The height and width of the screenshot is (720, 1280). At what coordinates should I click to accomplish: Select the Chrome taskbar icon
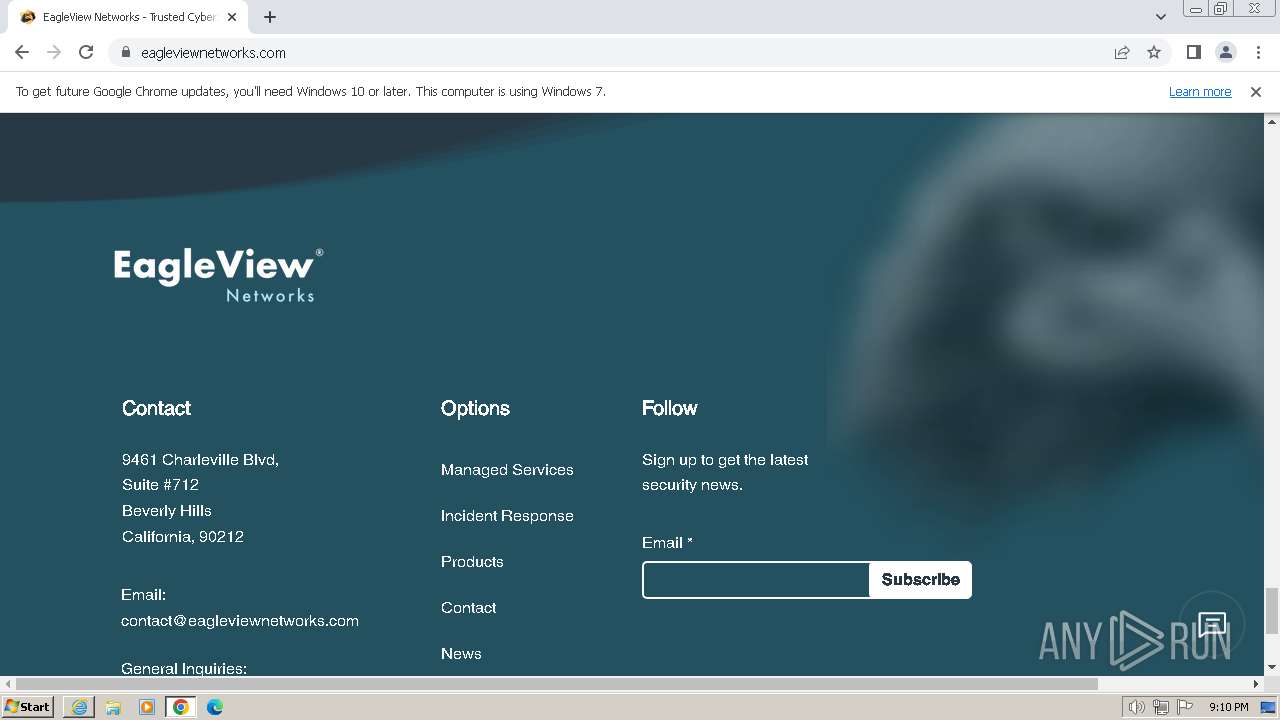(x=181, y=707)
